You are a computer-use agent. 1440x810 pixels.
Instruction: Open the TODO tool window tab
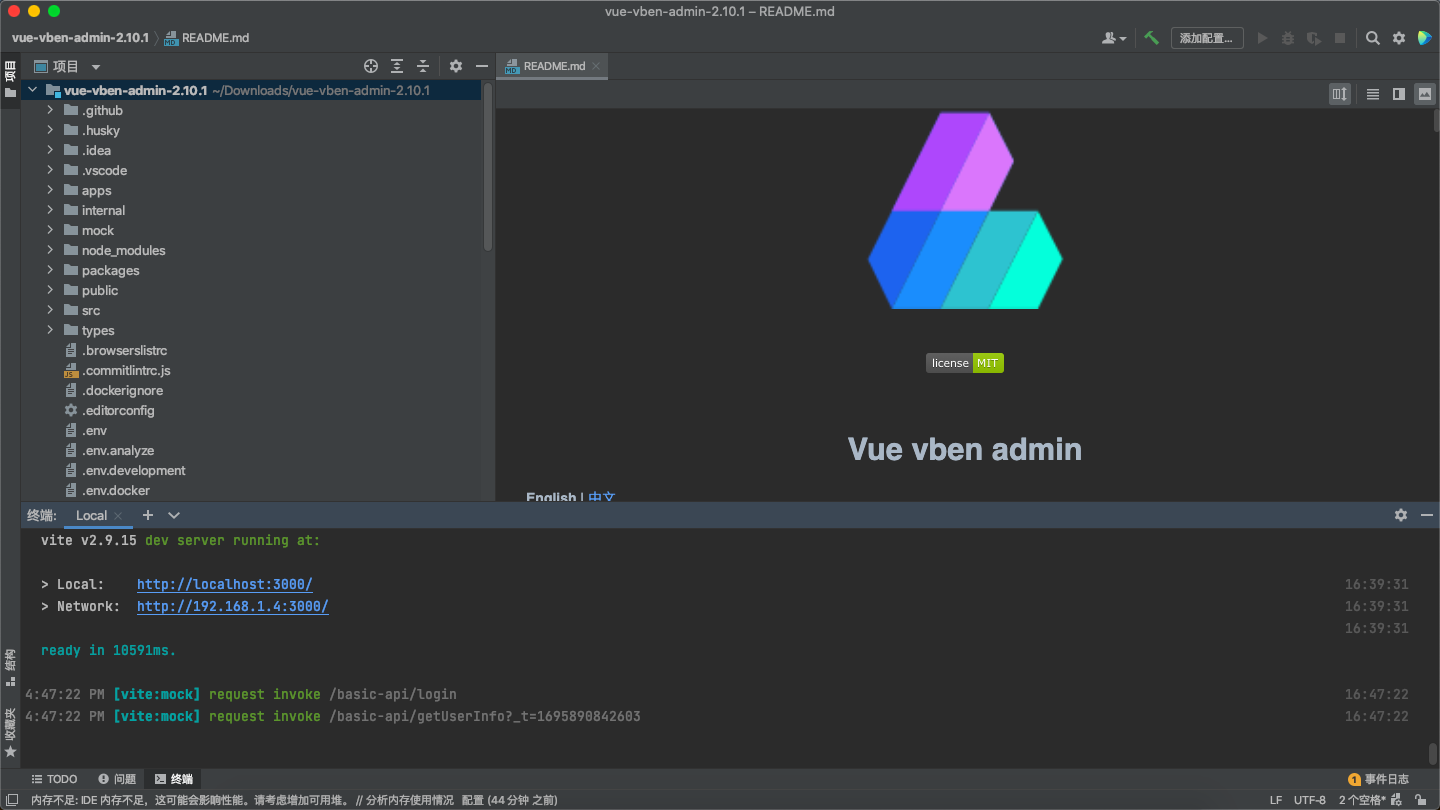(x=54, y=778)
